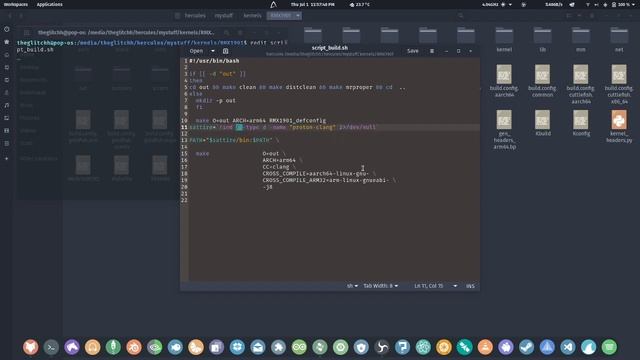This screenshot has width=640, height=360.
Task: Select the gen_headers_arm64.bp file
Action: [504, 129]
